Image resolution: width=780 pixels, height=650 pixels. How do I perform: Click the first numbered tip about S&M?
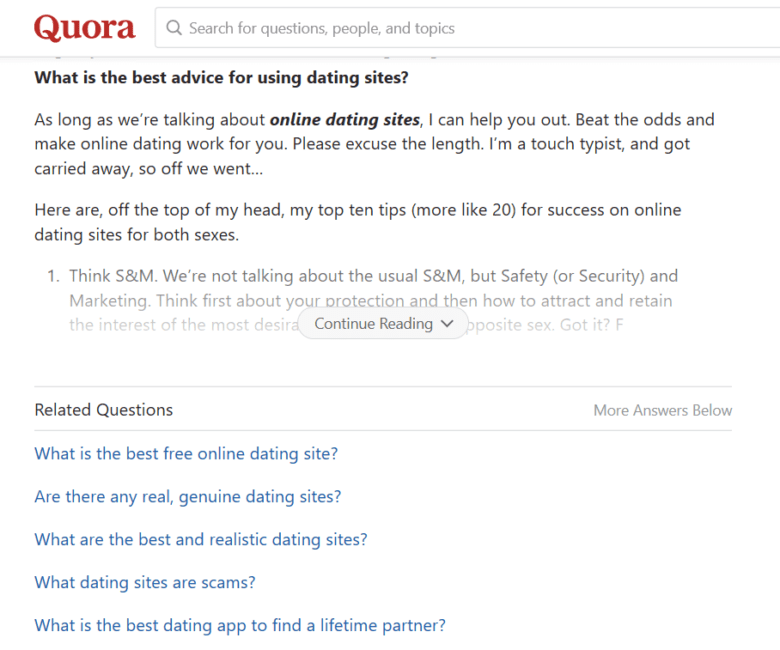373,300
